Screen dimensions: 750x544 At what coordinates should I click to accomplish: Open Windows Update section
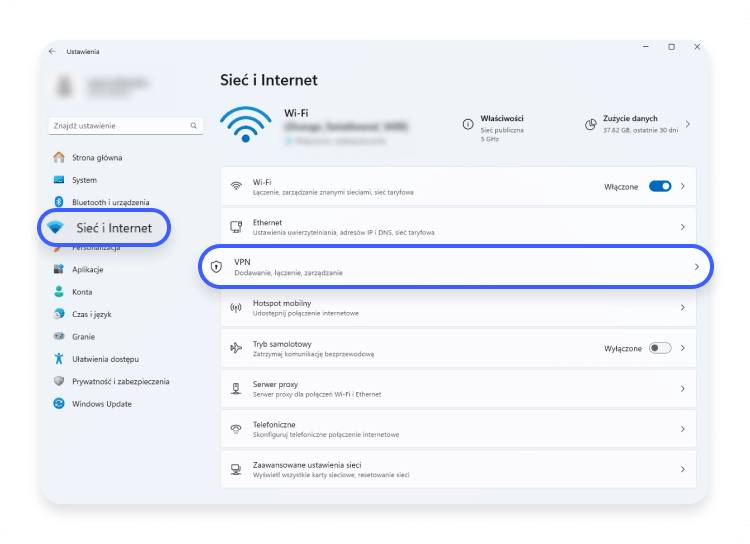click(93, 404)
